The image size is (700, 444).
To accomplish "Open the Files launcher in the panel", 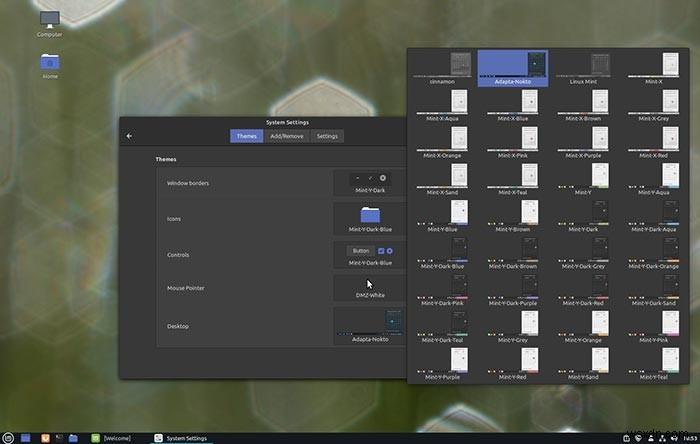I will click(73, 438).
